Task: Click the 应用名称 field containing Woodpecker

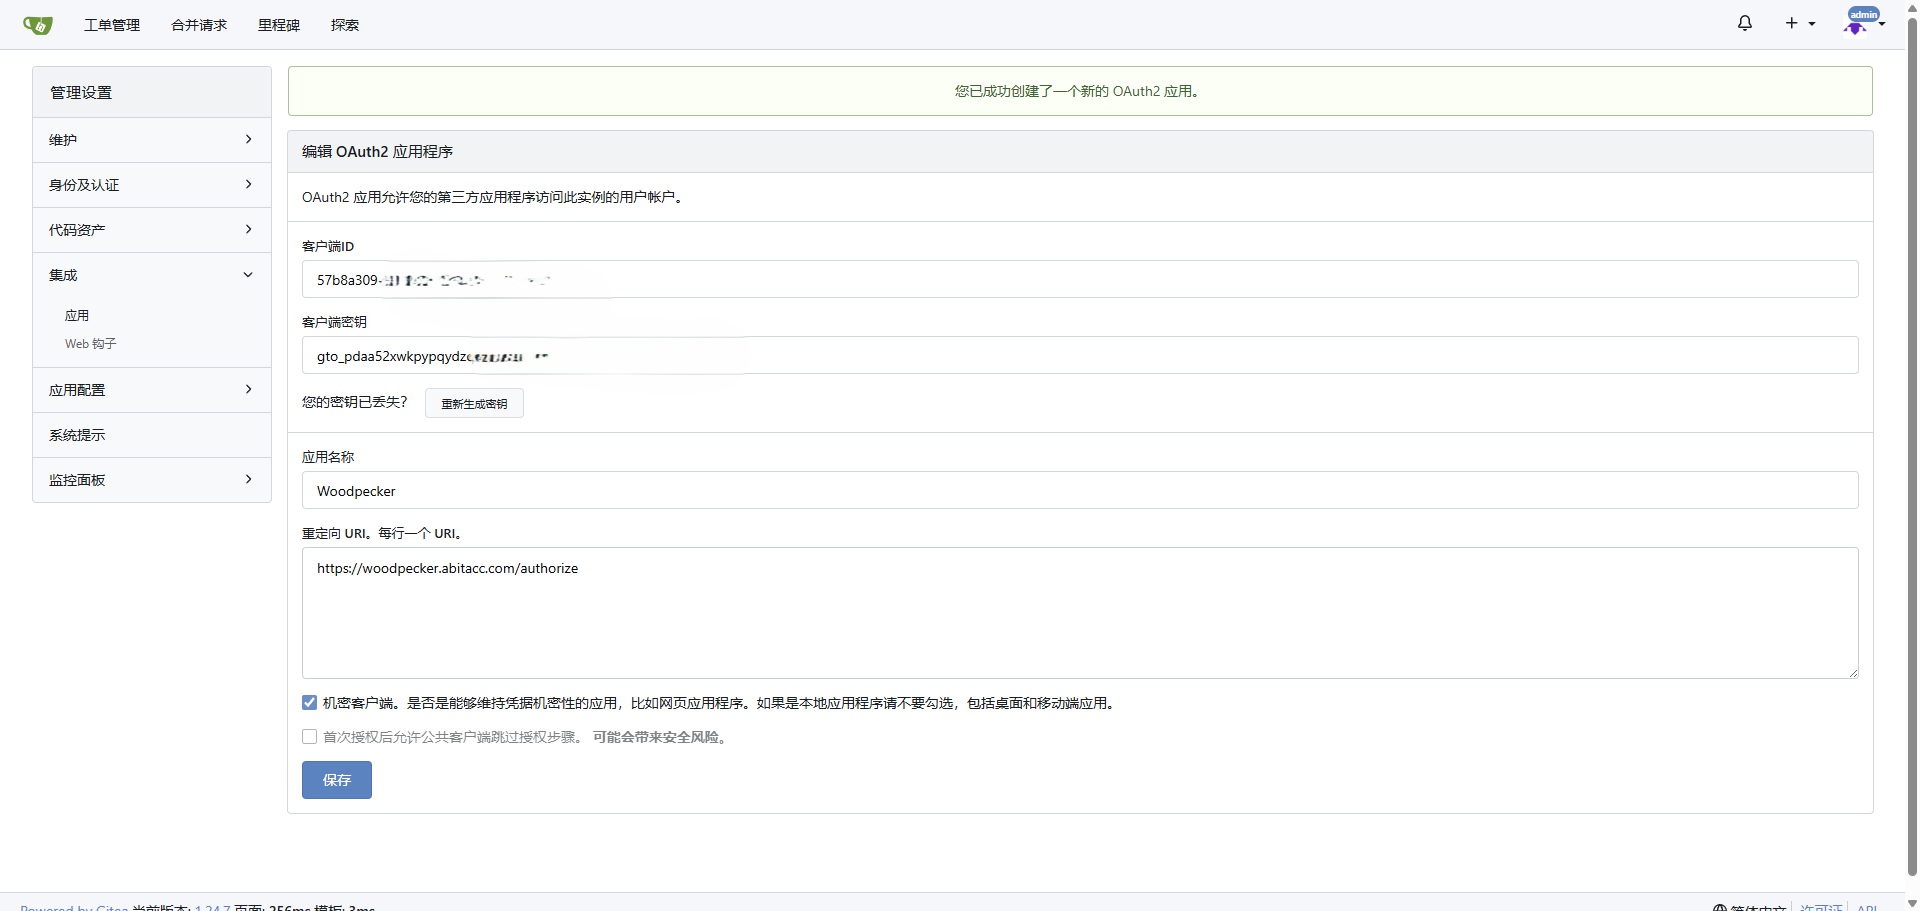Action: point(1080,491)
